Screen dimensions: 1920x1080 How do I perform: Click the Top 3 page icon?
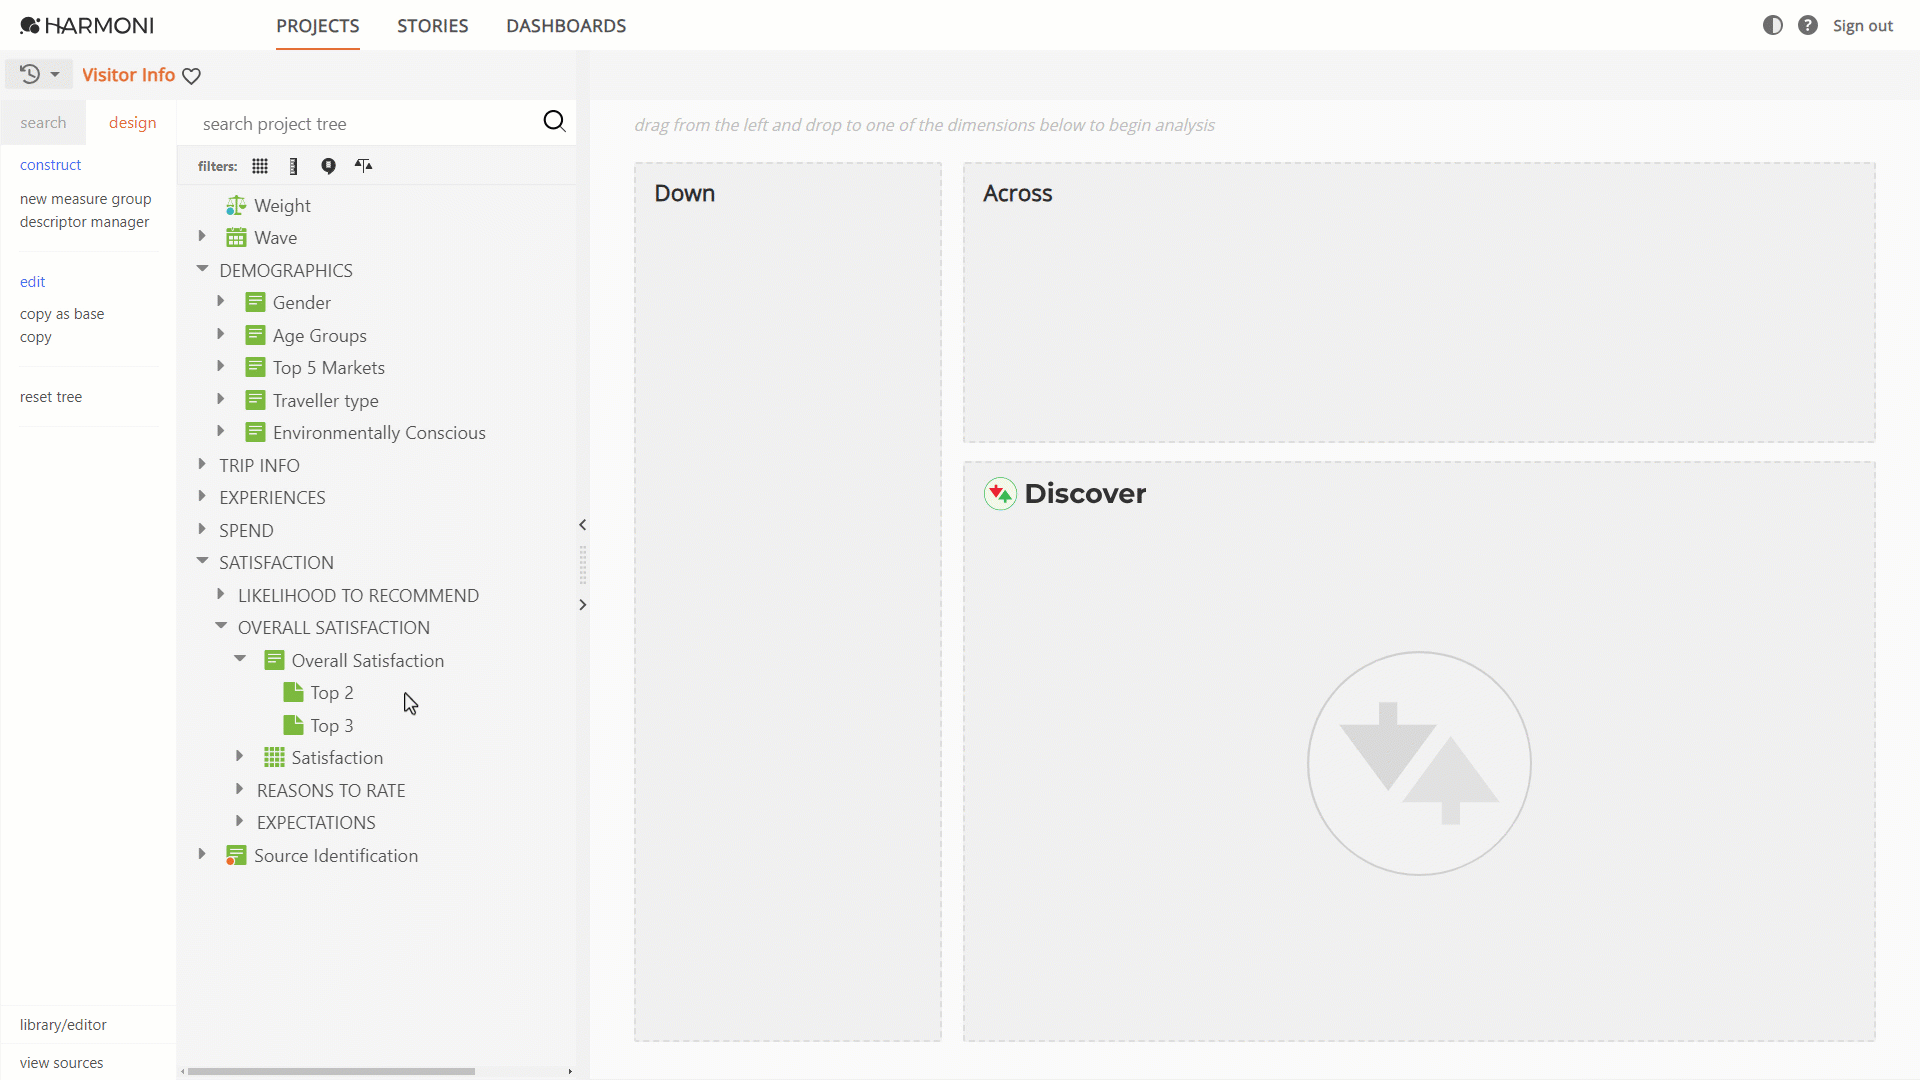[x=293, y=725]
